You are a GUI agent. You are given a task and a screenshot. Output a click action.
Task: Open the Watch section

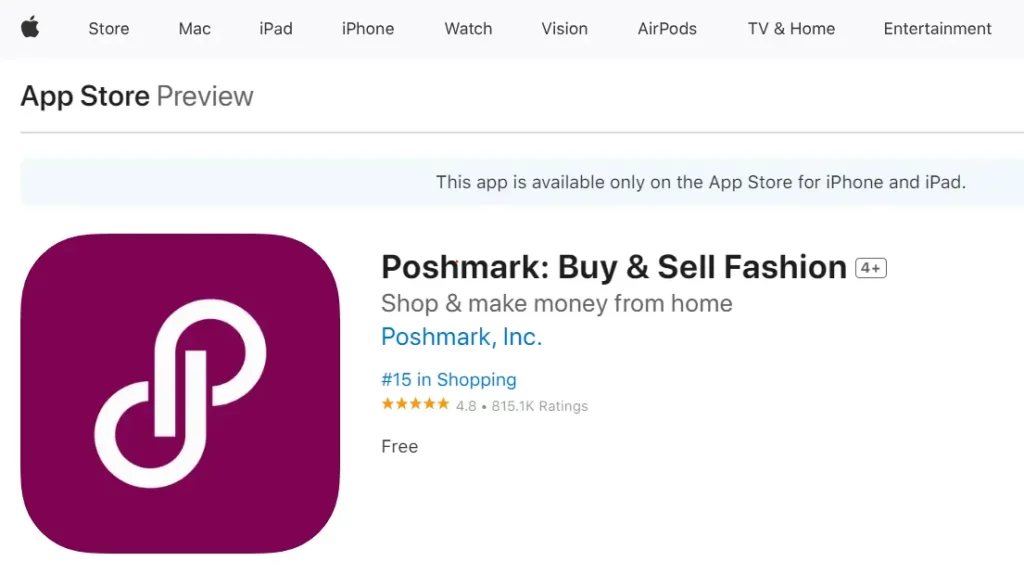point(467,29)
